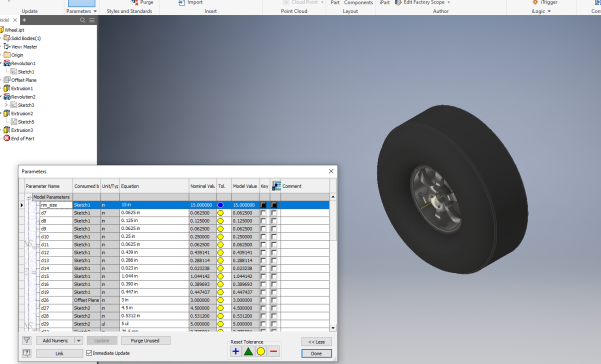Collapse the Model Parameters group
This screenshot has height=364, width=601.
pyautogui.click(x=29, y=197)
